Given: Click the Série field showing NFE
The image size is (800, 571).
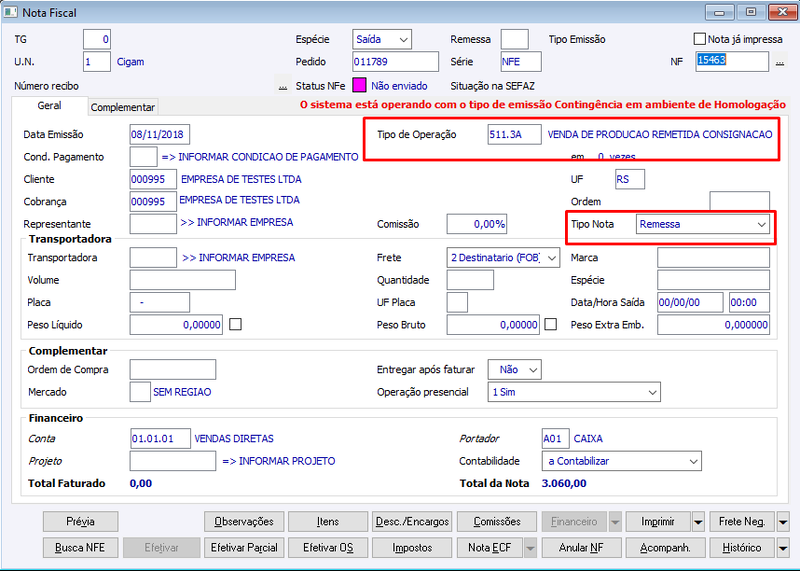Looking at the screenshot, I should tap(521, 62).
